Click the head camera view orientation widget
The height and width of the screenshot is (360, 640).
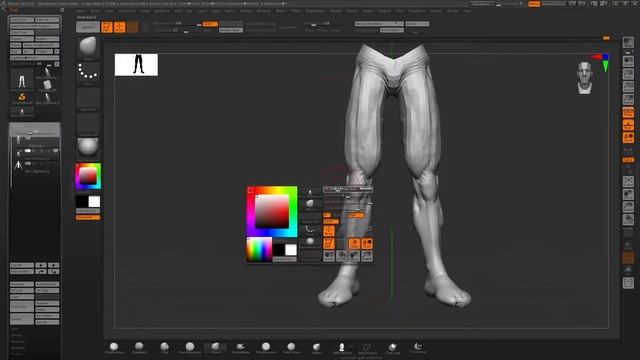click(x=585, y=78)
